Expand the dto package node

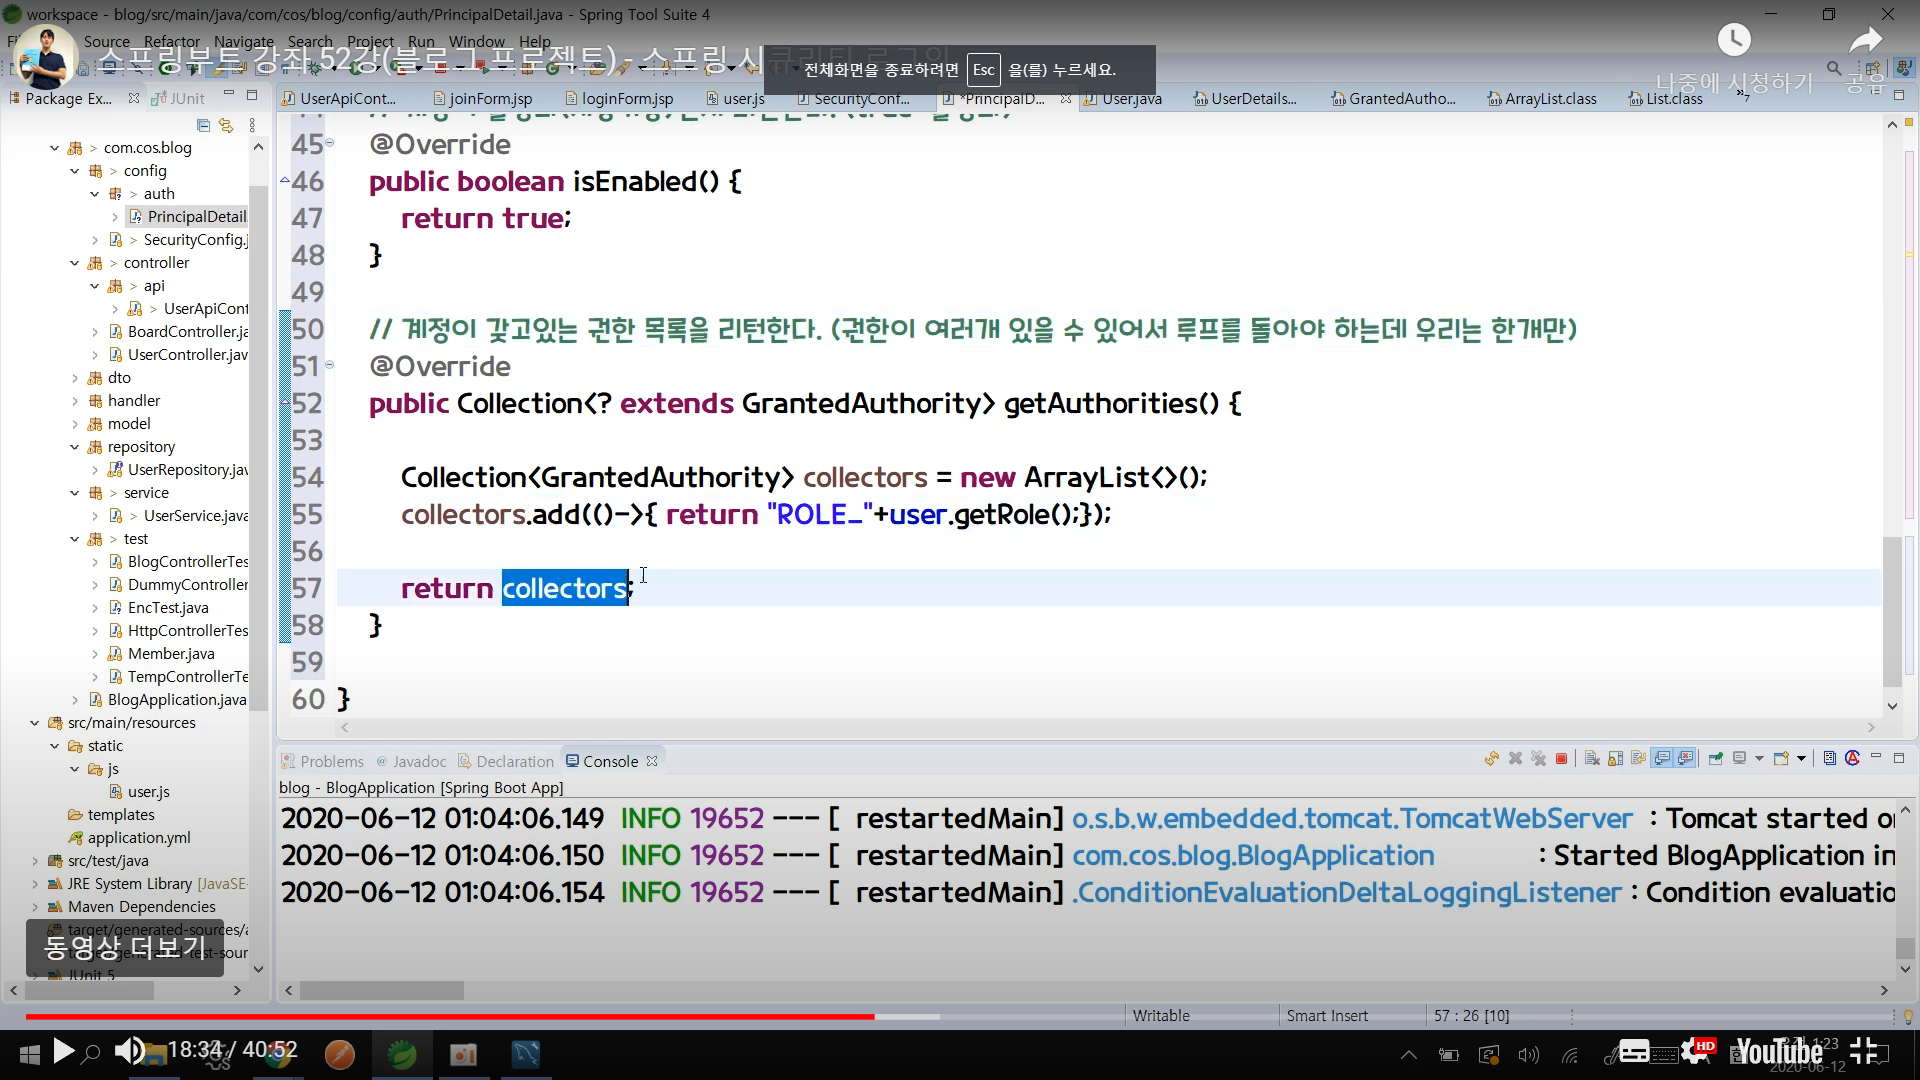(x=75, y=378)
